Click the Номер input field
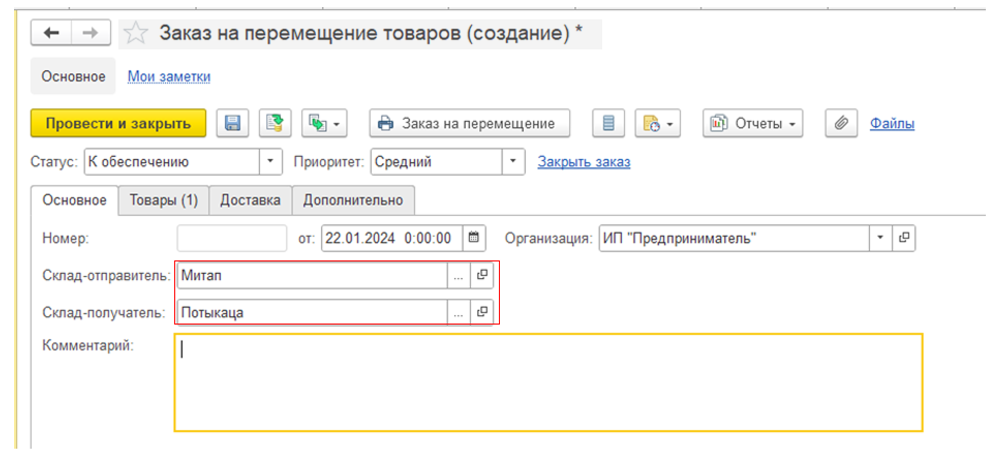This screenshot has width=1005, height=456. point(232,238)
